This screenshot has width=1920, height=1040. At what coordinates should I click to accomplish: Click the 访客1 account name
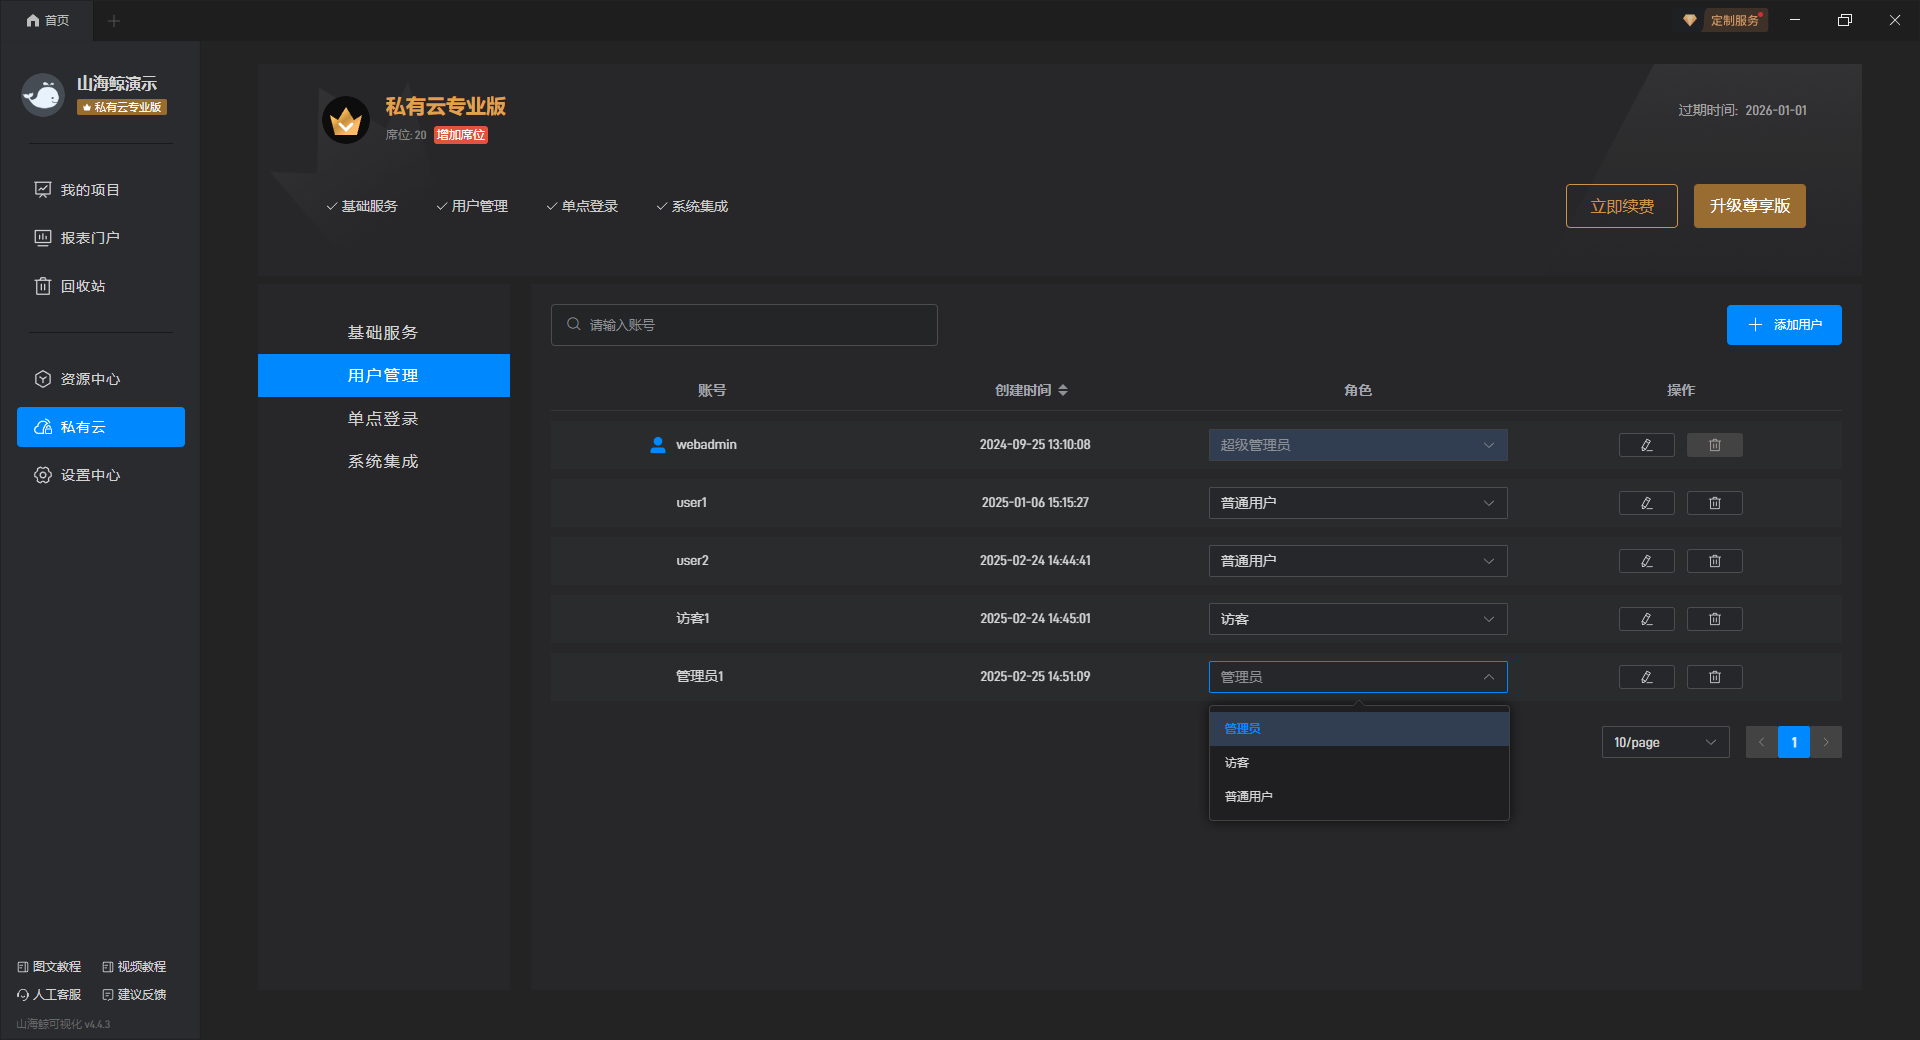pyautogui.click(x=693, y=619)
